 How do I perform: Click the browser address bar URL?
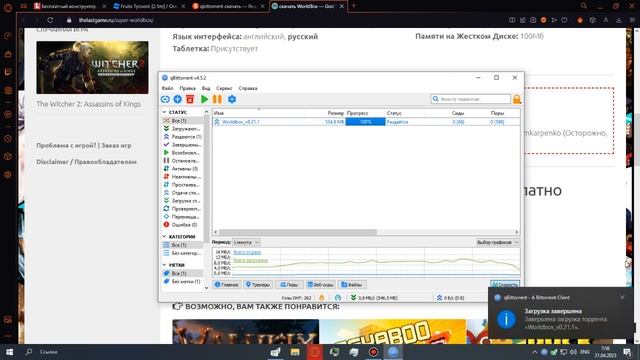pyautogui.click(x=116, y=20)
